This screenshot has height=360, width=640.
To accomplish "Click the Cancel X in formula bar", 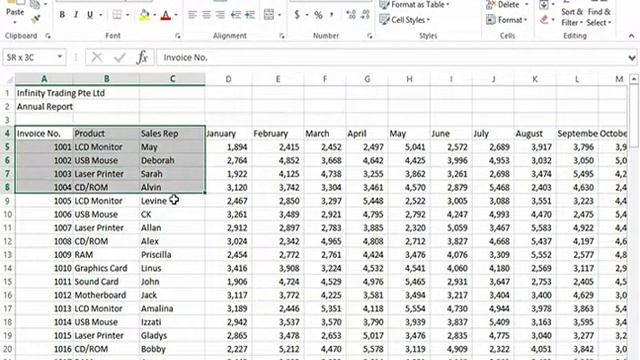I will (x=97, y=58).
